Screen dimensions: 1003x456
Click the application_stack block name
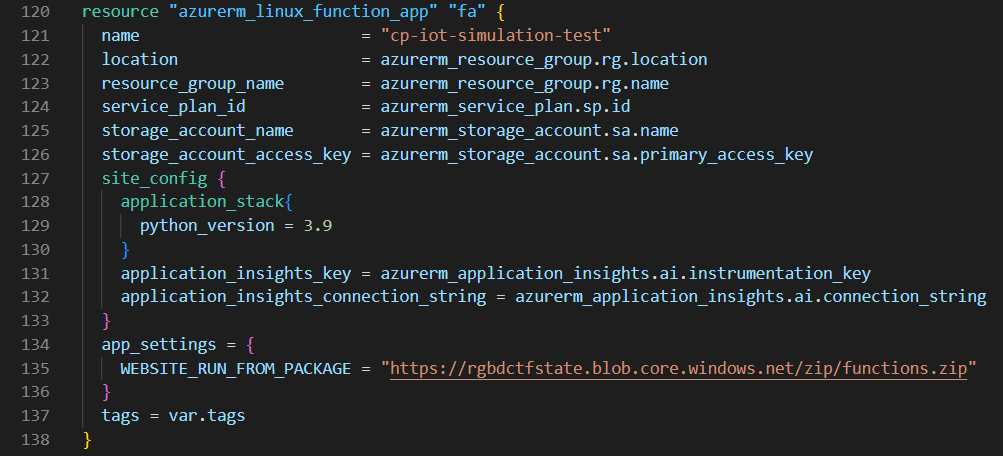(x=203, y=202)
